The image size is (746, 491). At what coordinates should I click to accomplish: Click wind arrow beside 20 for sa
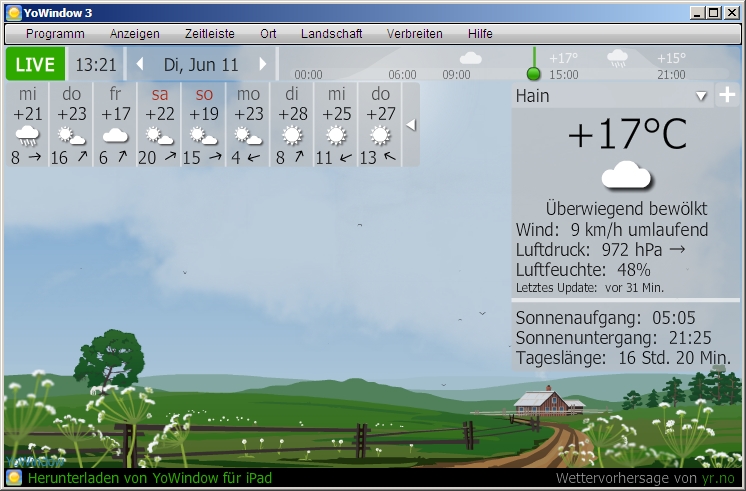click(x=170, y=156)
